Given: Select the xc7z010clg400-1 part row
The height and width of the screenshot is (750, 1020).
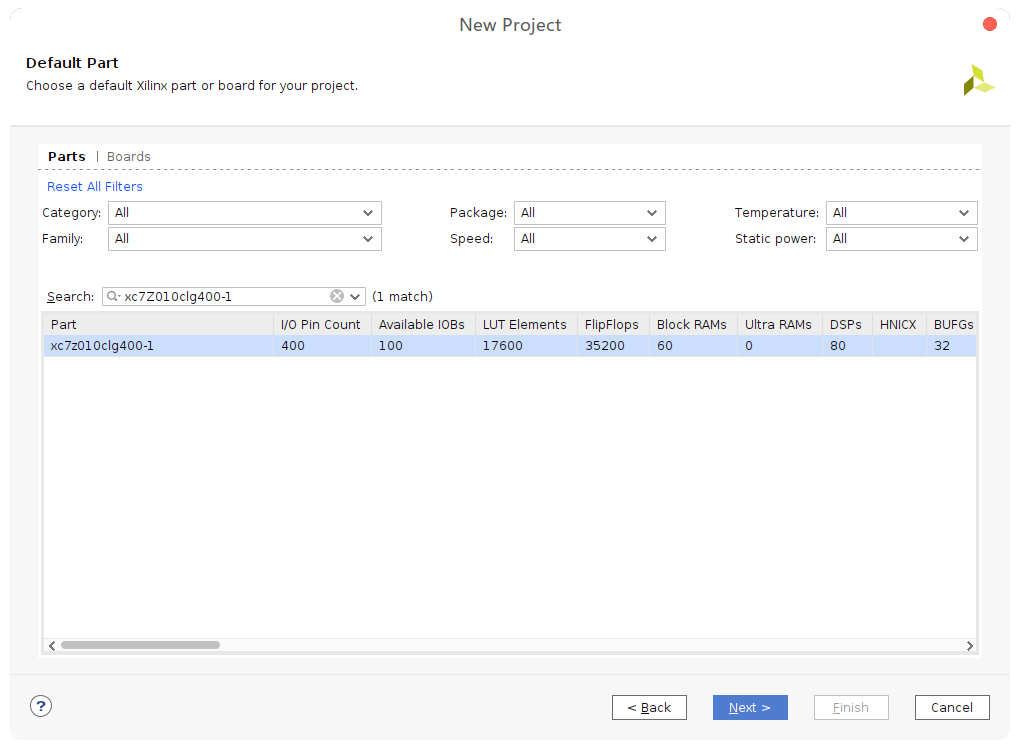Looking at the screenshot, I should 158,346.
